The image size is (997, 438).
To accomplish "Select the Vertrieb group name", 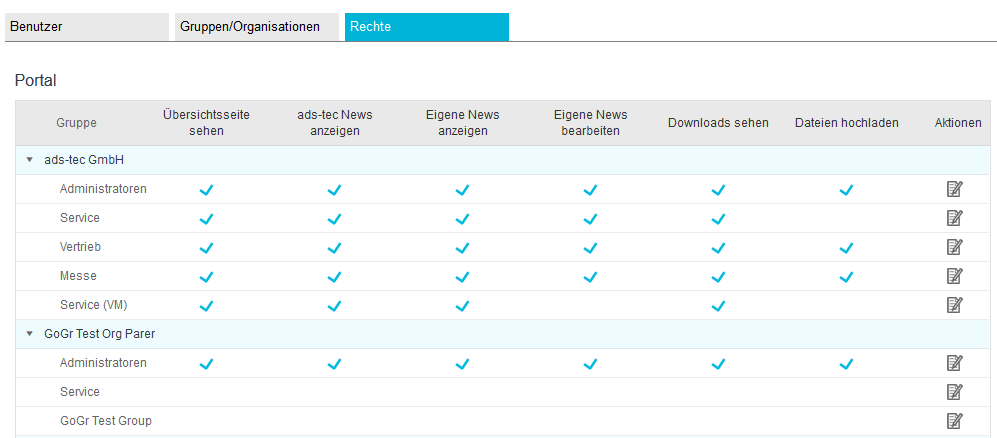I will [80, 247].
